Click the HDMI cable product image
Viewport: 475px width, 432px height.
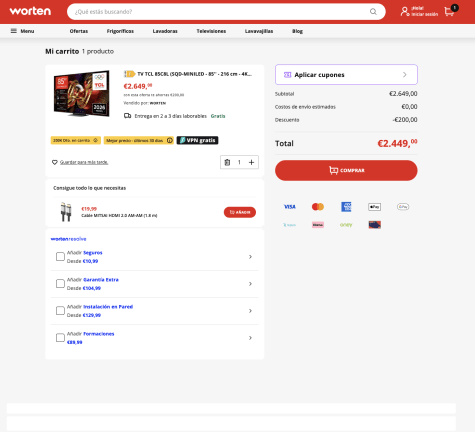[66, 212]
